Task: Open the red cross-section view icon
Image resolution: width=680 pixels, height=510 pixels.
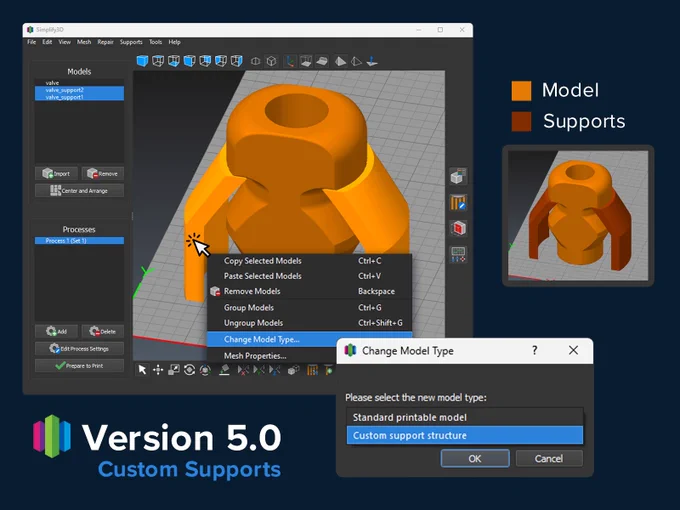Action: pyautogui.click(x=458, y=228)
